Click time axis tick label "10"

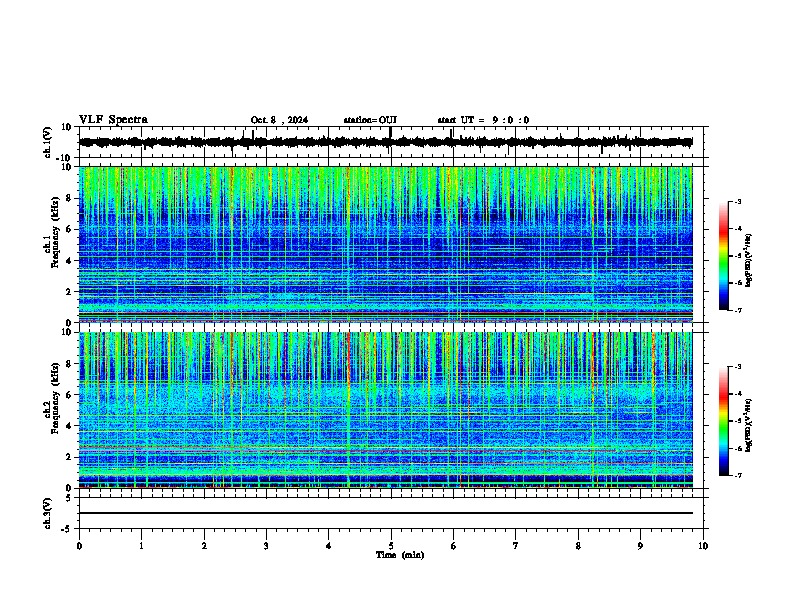[x=703, y=546]
